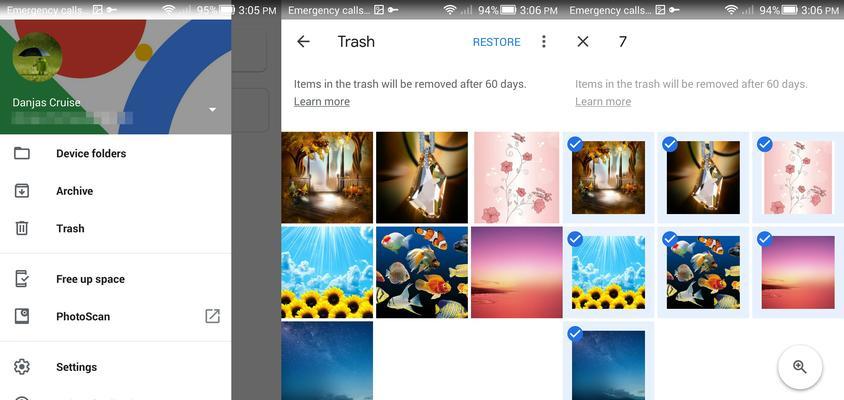Screen dimensions: 844x400
Task: Go back with the Trash screen arrow
Action: pos(304,41)
